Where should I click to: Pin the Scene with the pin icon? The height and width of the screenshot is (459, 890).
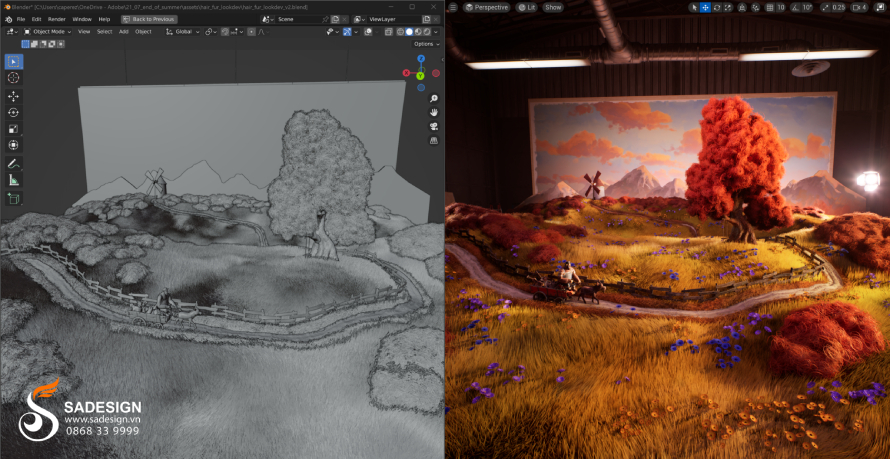pyautogui.click(x=325, y=19)
